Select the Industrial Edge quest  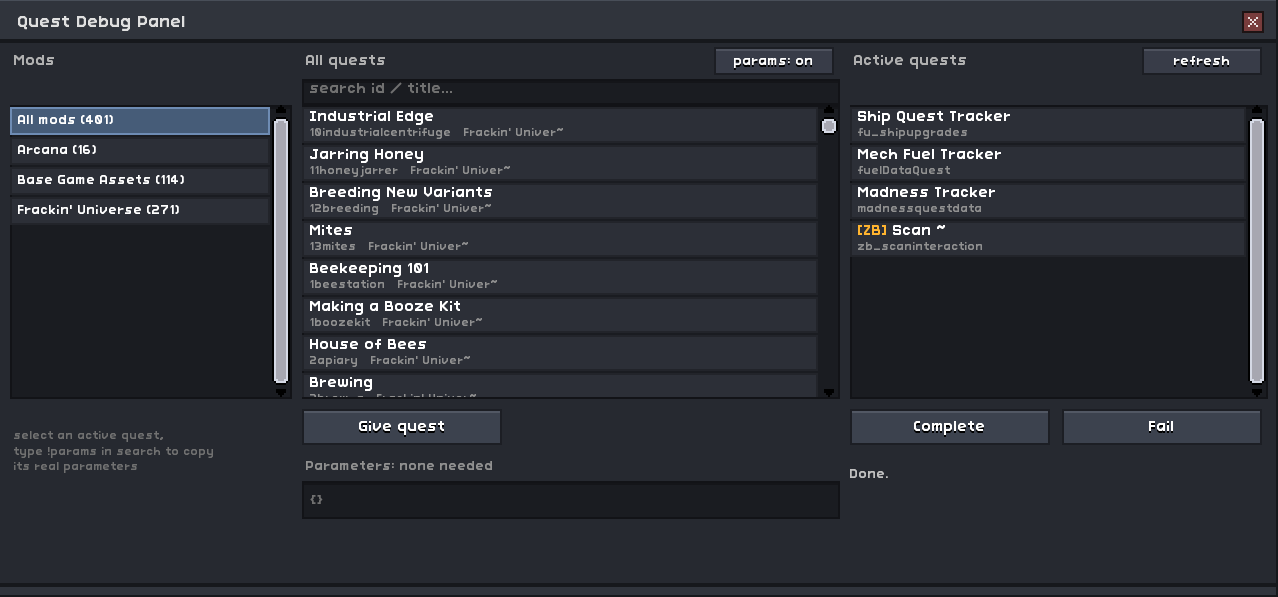click(560, 124)
